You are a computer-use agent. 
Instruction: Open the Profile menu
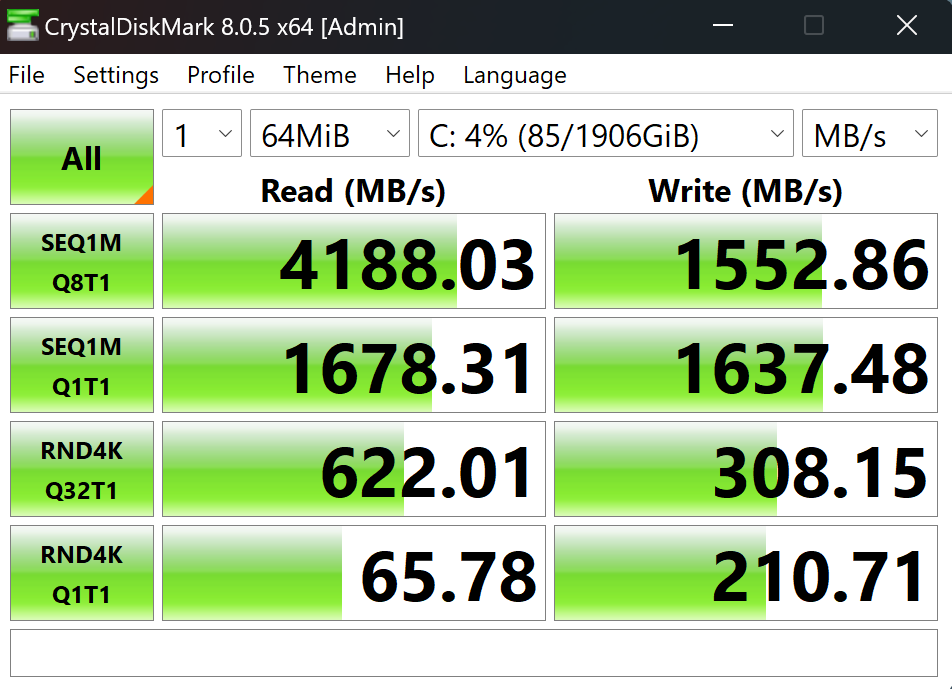(x=221, y=75)
